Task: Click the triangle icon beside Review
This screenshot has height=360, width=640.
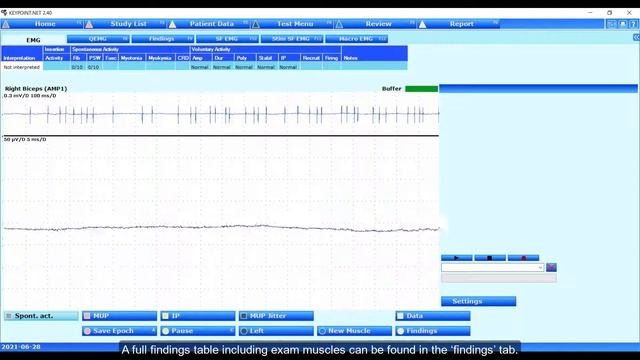Action: pyautogui.click(x=339, y=24)
